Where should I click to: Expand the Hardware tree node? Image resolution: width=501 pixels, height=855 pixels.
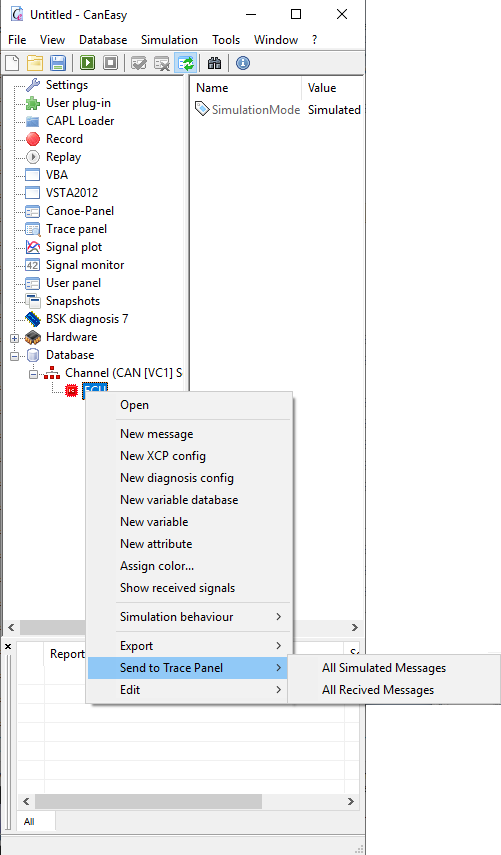[x=15, y=338]
